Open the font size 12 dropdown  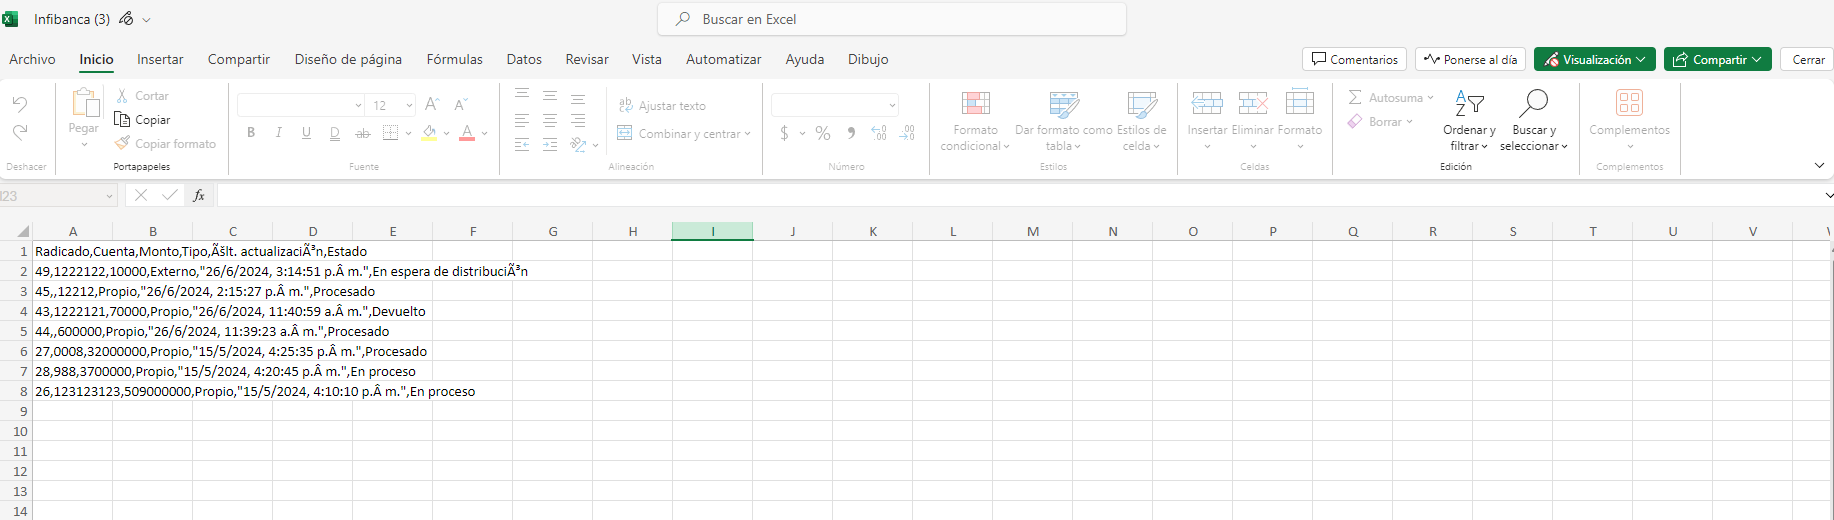pos(392,105)
